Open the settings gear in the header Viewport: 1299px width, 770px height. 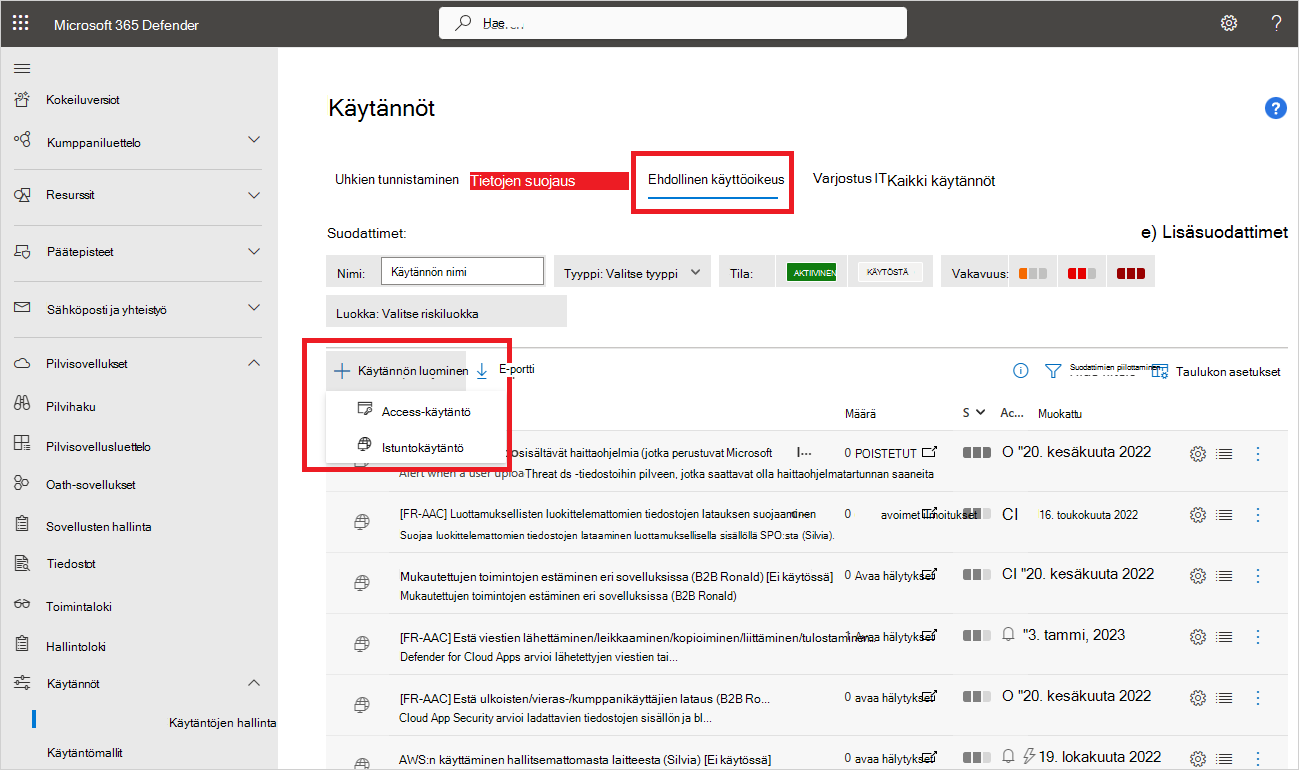pyautogui.click(x=1229, y=23)
